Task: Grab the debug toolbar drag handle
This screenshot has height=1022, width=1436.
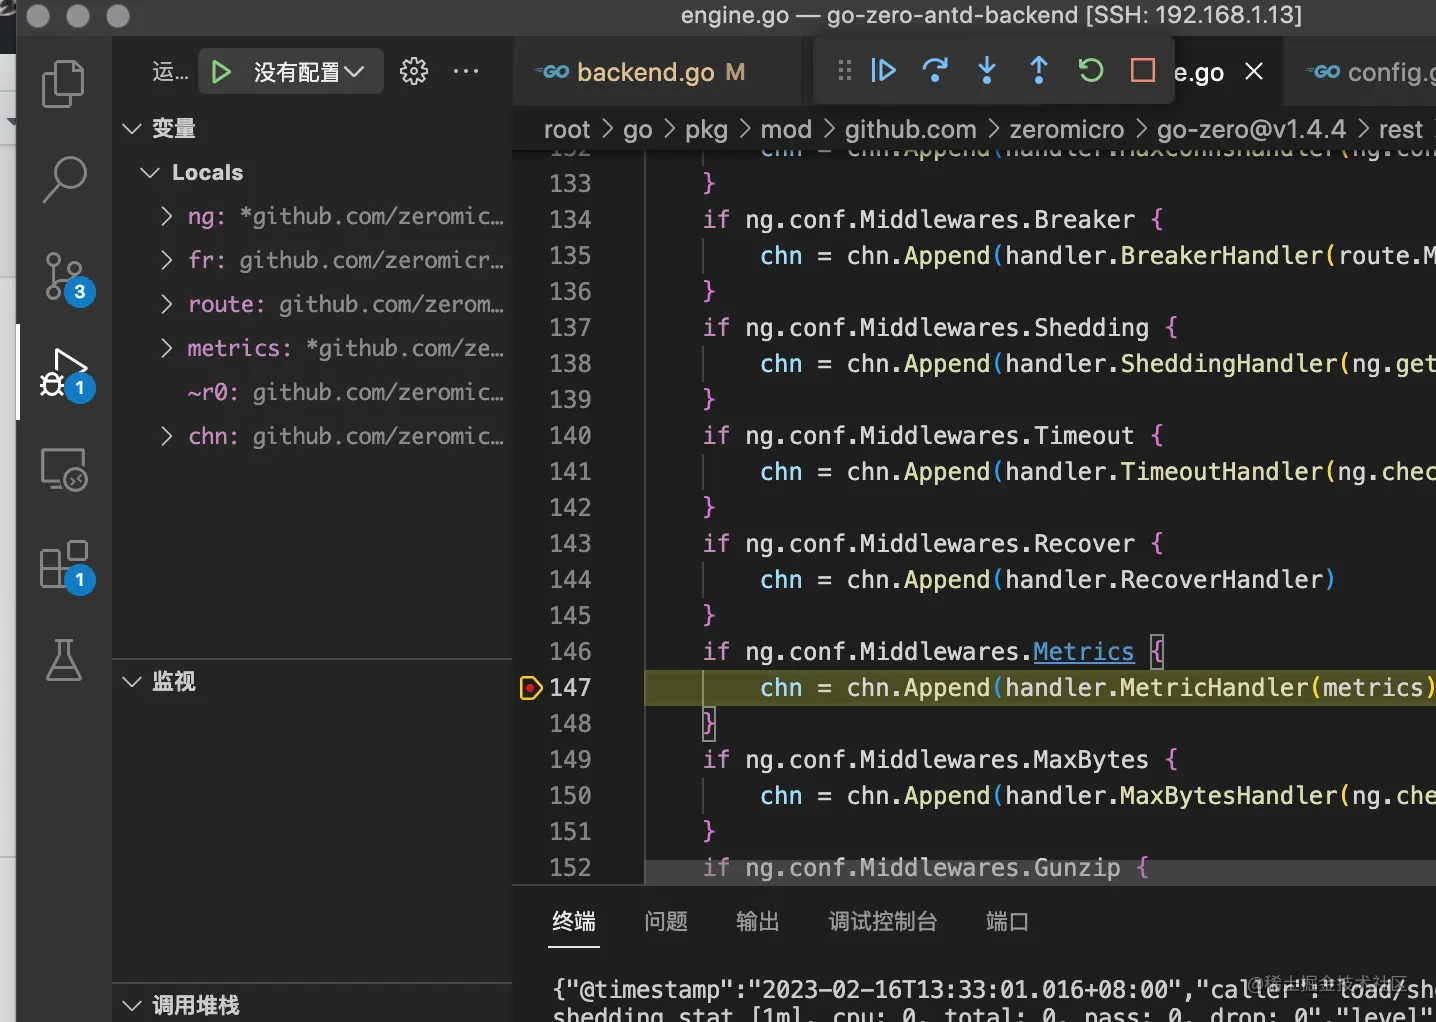Action: (845, 70)
